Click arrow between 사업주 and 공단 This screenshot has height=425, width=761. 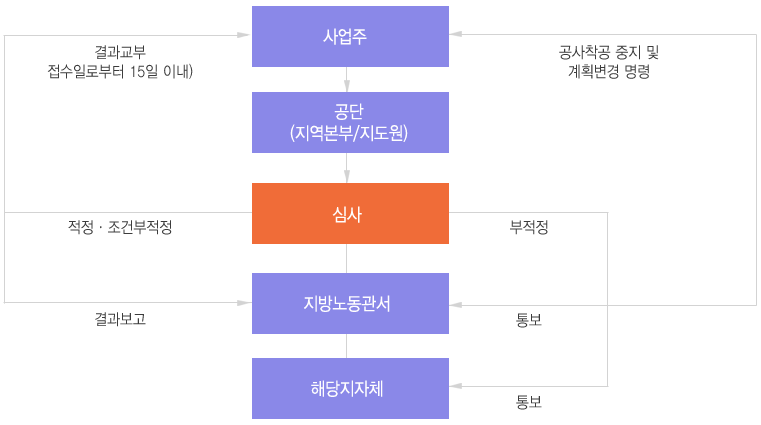347,80
